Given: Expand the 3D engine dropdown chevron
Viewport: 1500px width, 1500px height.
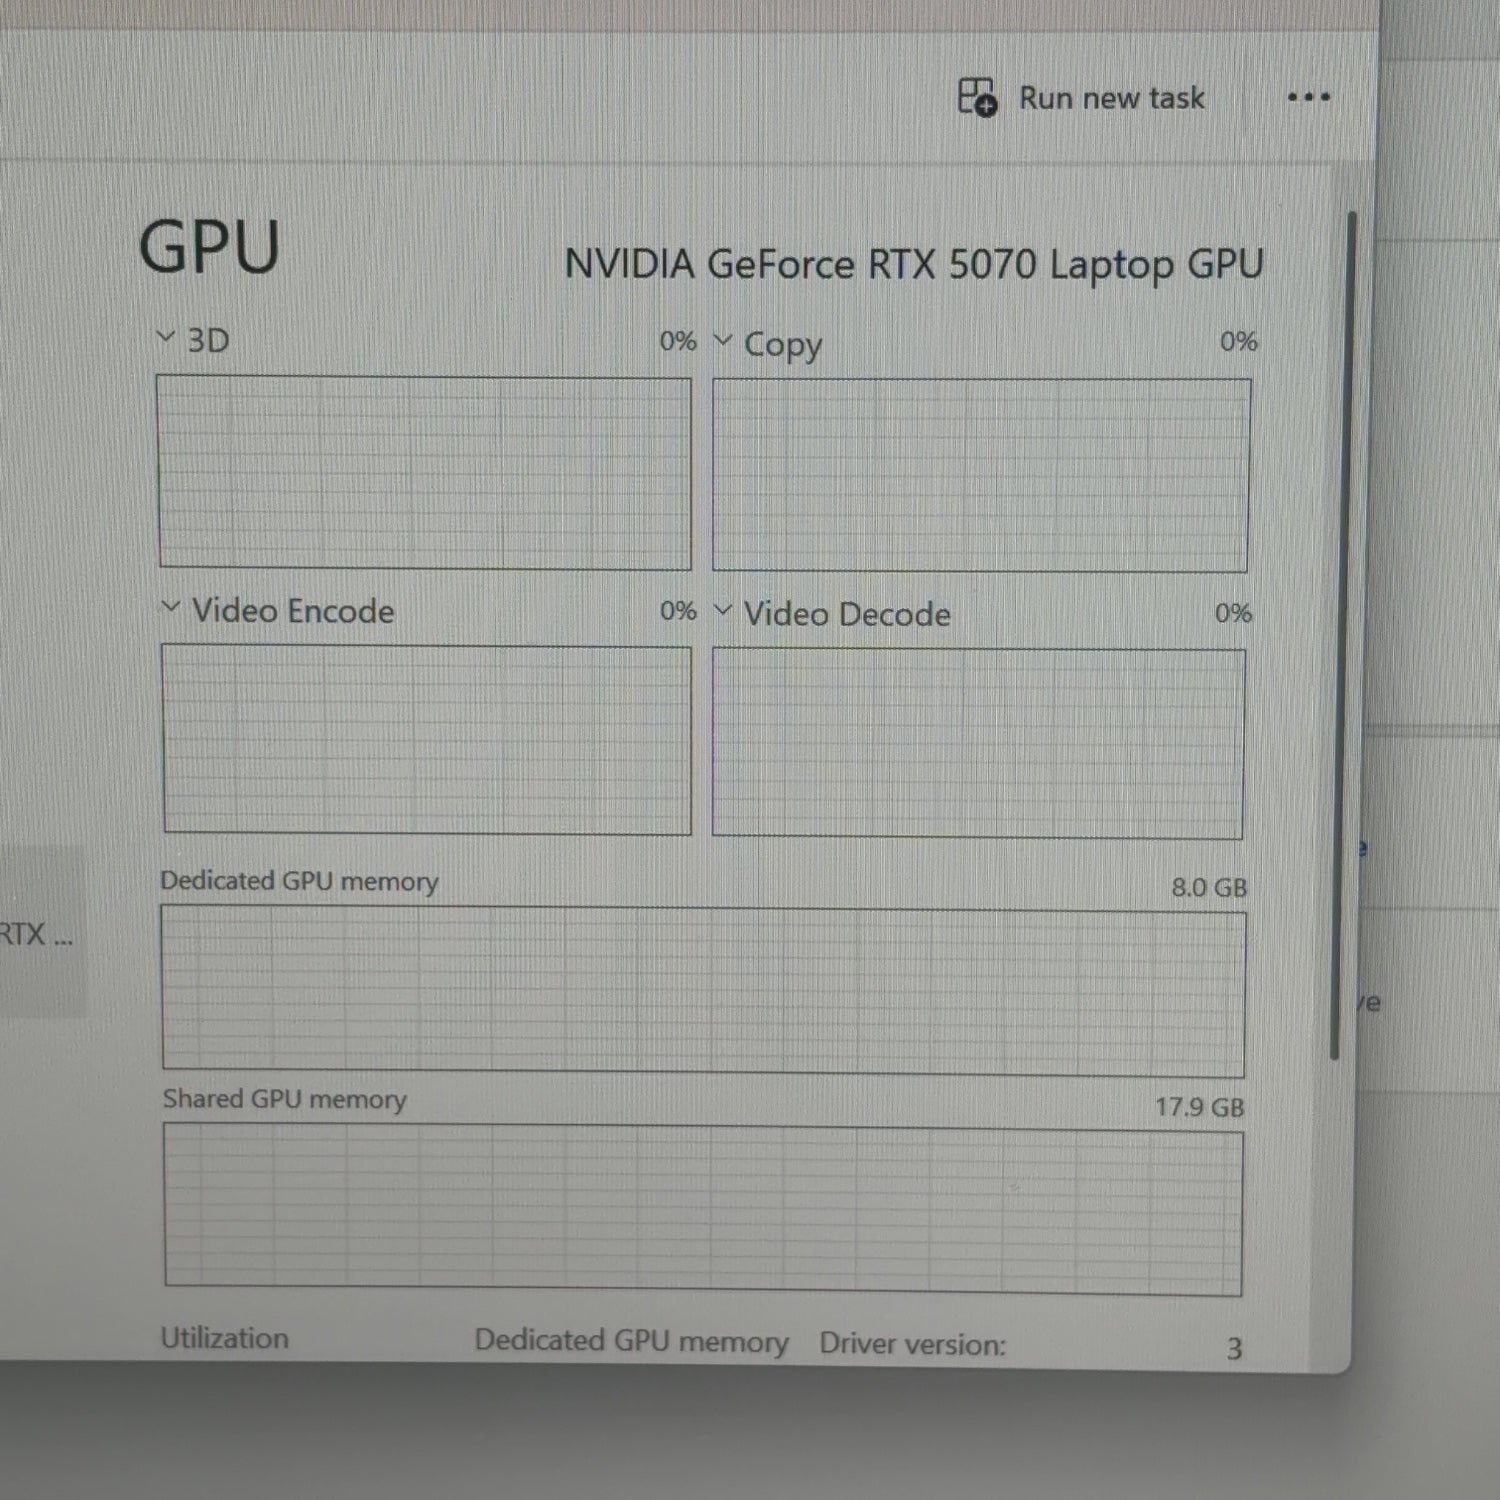Looking at the screenshot, I should (166, 338).
